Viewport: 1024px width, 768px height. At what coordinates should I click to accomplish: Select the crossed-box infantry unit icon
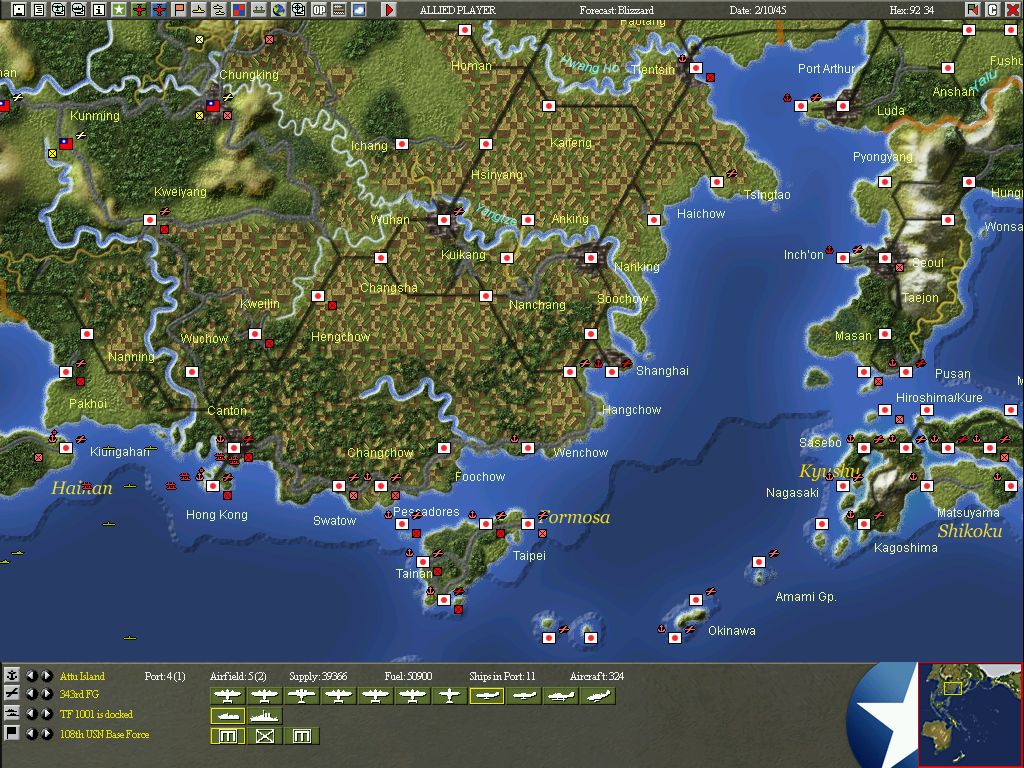(x=264, y=736)
